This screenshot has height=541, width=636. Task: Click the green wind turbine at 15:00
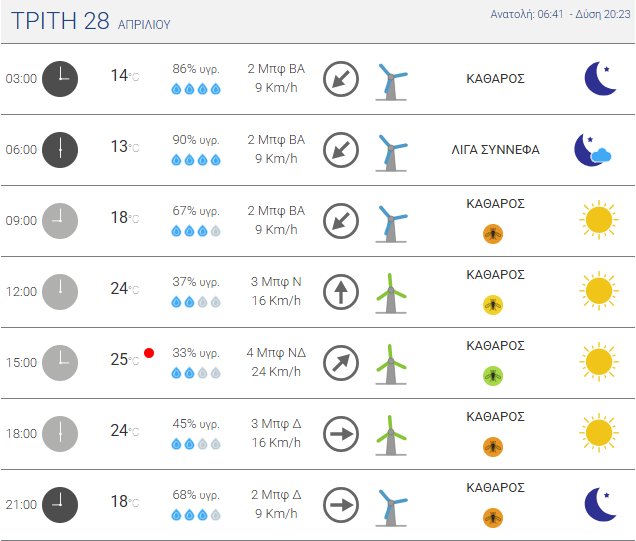coord(391,363)
